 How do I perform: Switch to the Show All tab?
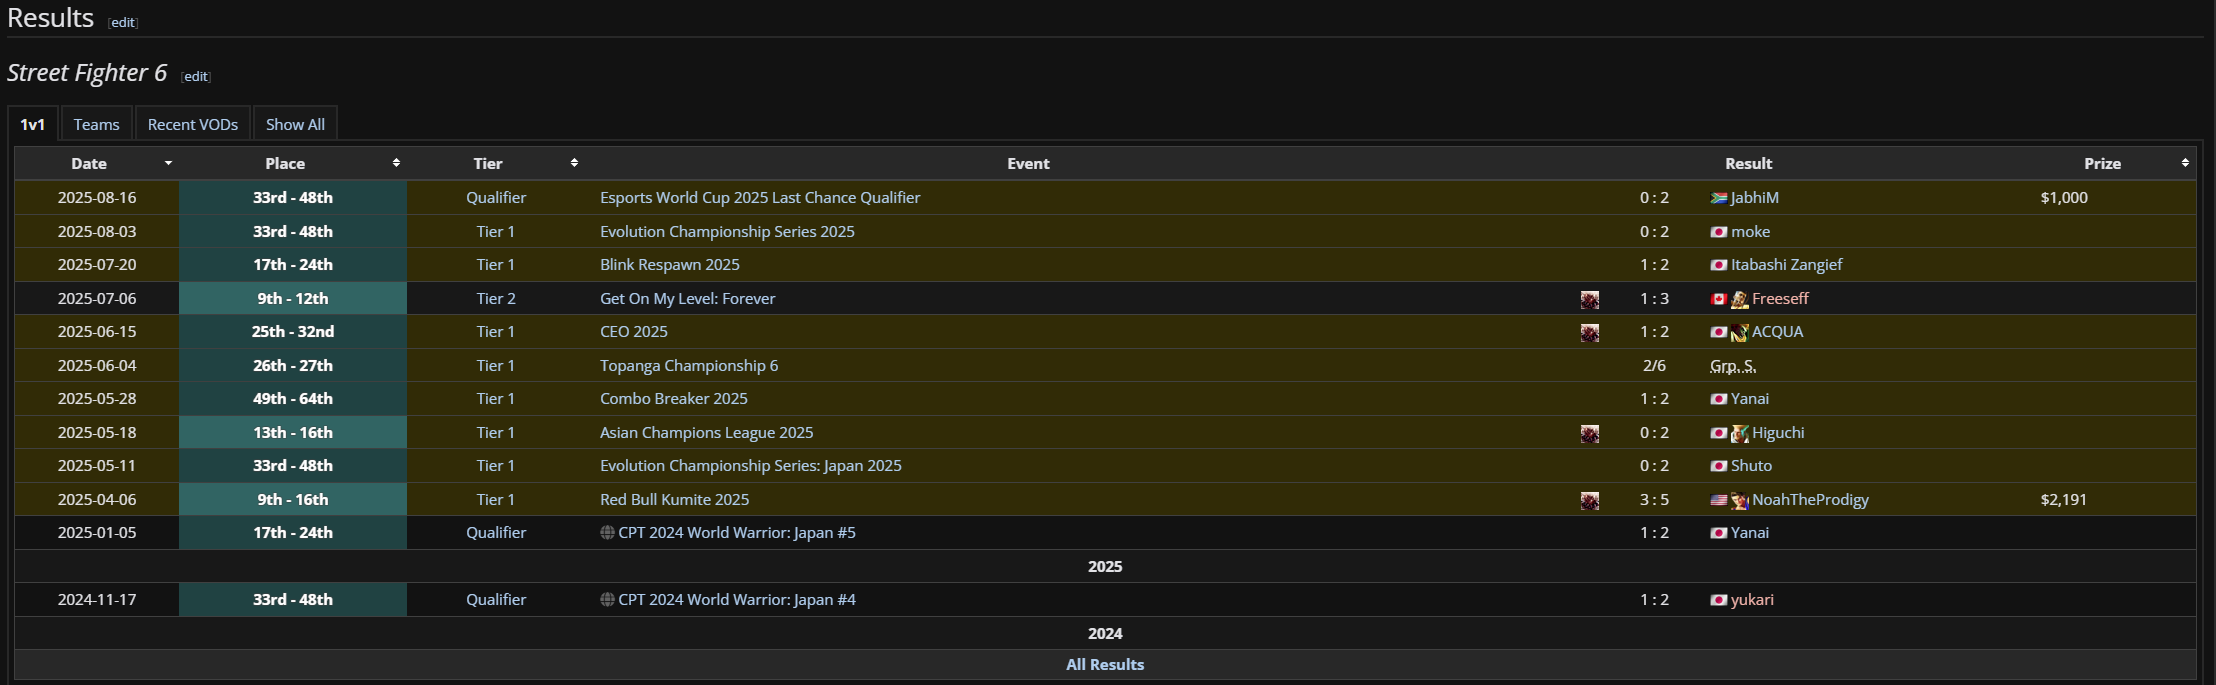(x=295, y=124)
